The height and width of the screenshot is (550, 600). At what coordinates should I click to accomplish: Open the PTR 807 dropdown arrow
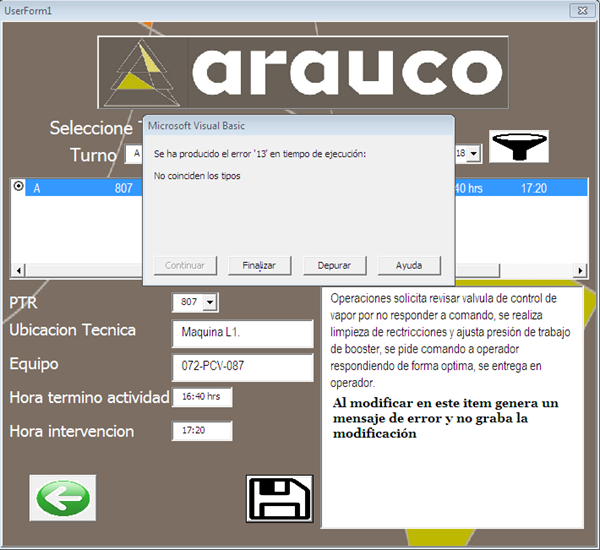(x=210, y=302)
